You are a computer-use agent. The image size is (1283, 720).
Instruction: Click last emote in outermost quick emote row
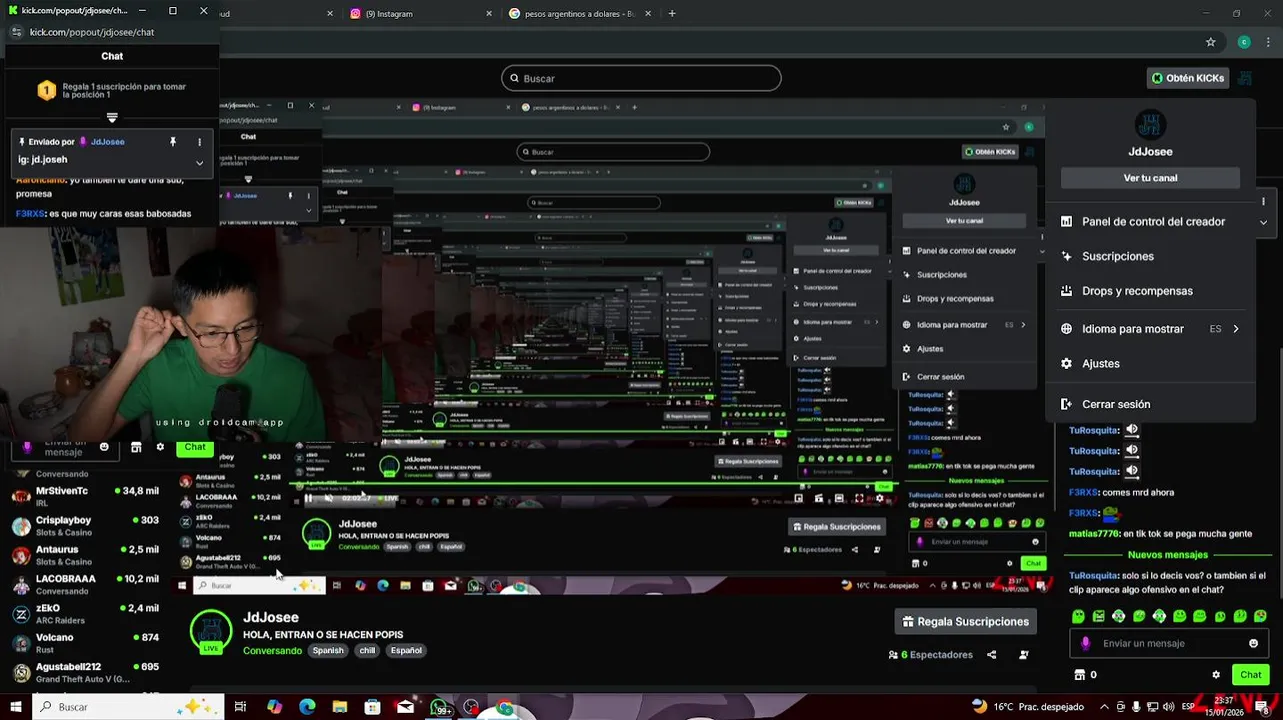coord(1260,616)
